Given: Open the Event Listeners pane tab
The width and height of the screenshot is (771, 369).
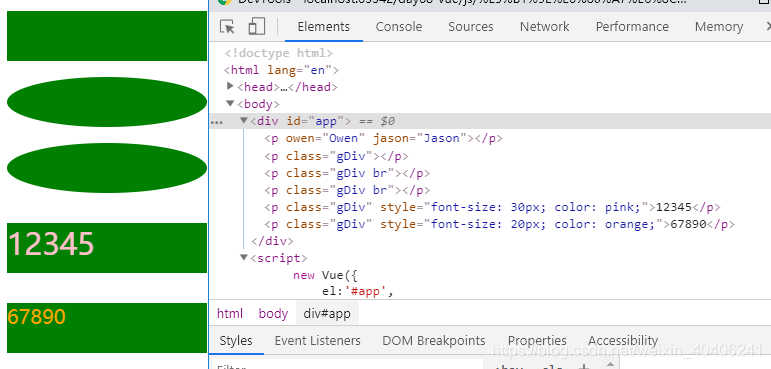Looking at the screenshot, I should [317, 340].
